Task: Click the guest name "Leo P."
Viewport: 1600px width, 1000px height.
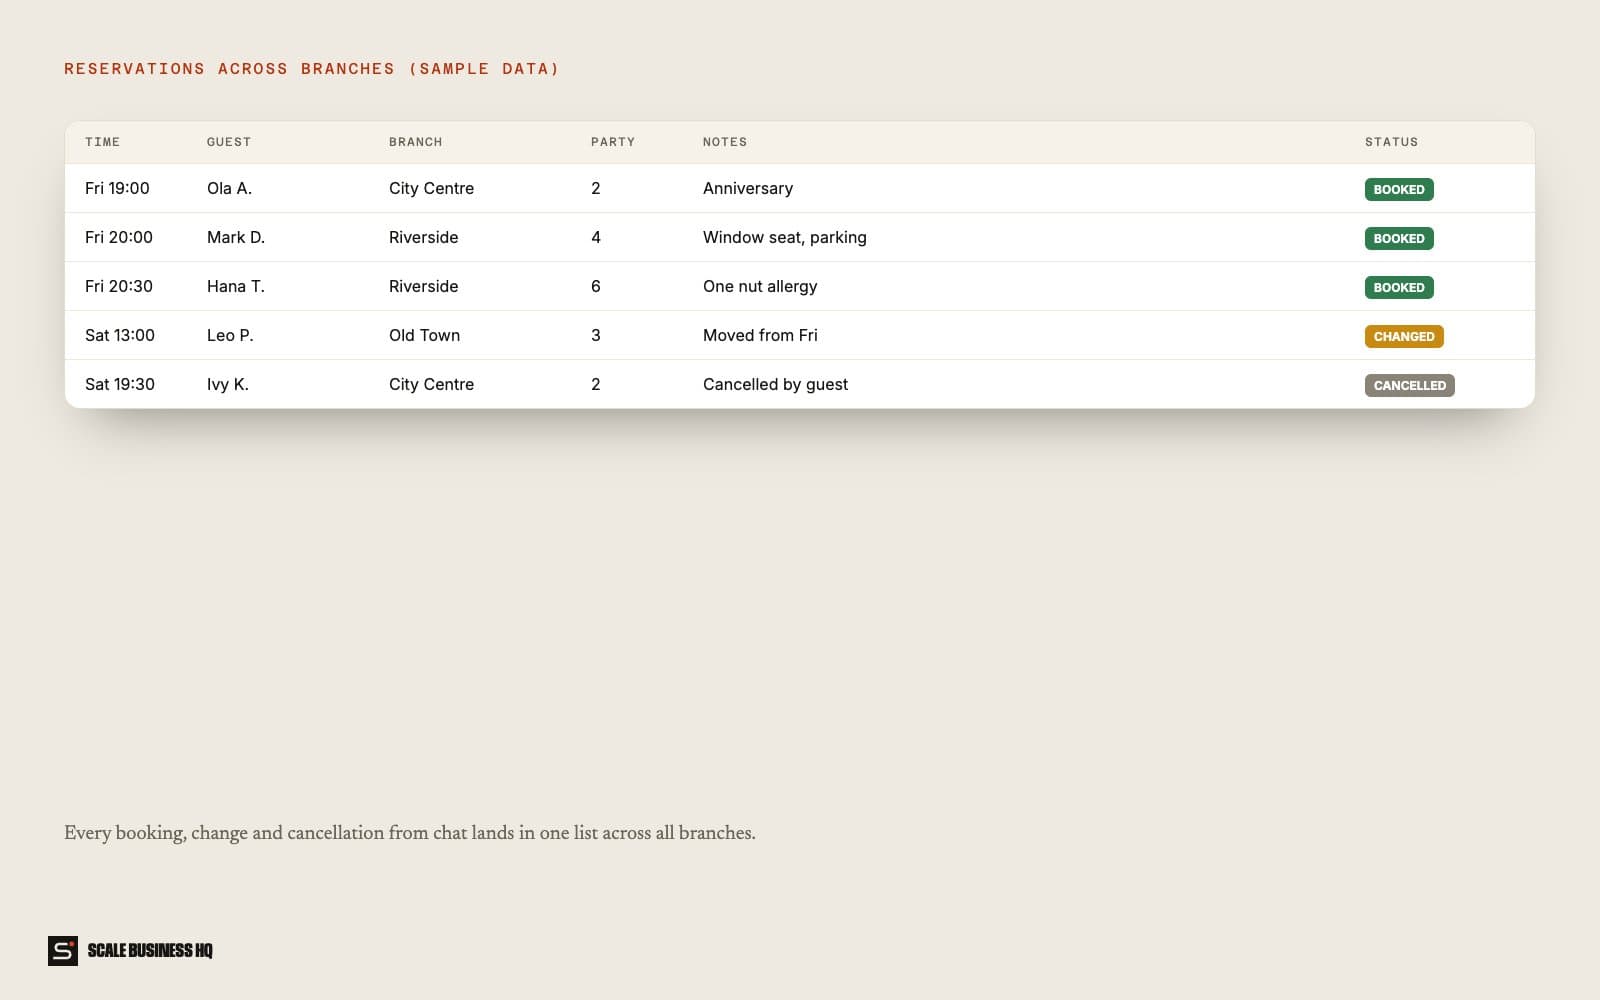Action: tap(230, 335)
